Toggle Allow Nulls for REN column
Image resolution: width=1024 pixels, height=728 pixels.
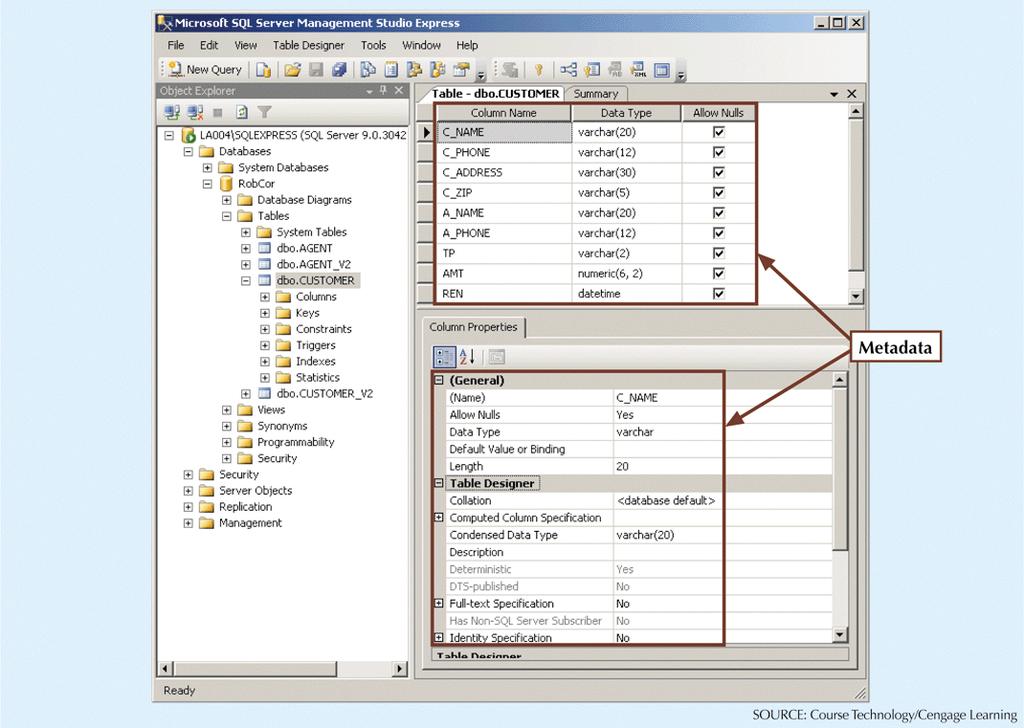pyautogui.click(x=718, y=294)
